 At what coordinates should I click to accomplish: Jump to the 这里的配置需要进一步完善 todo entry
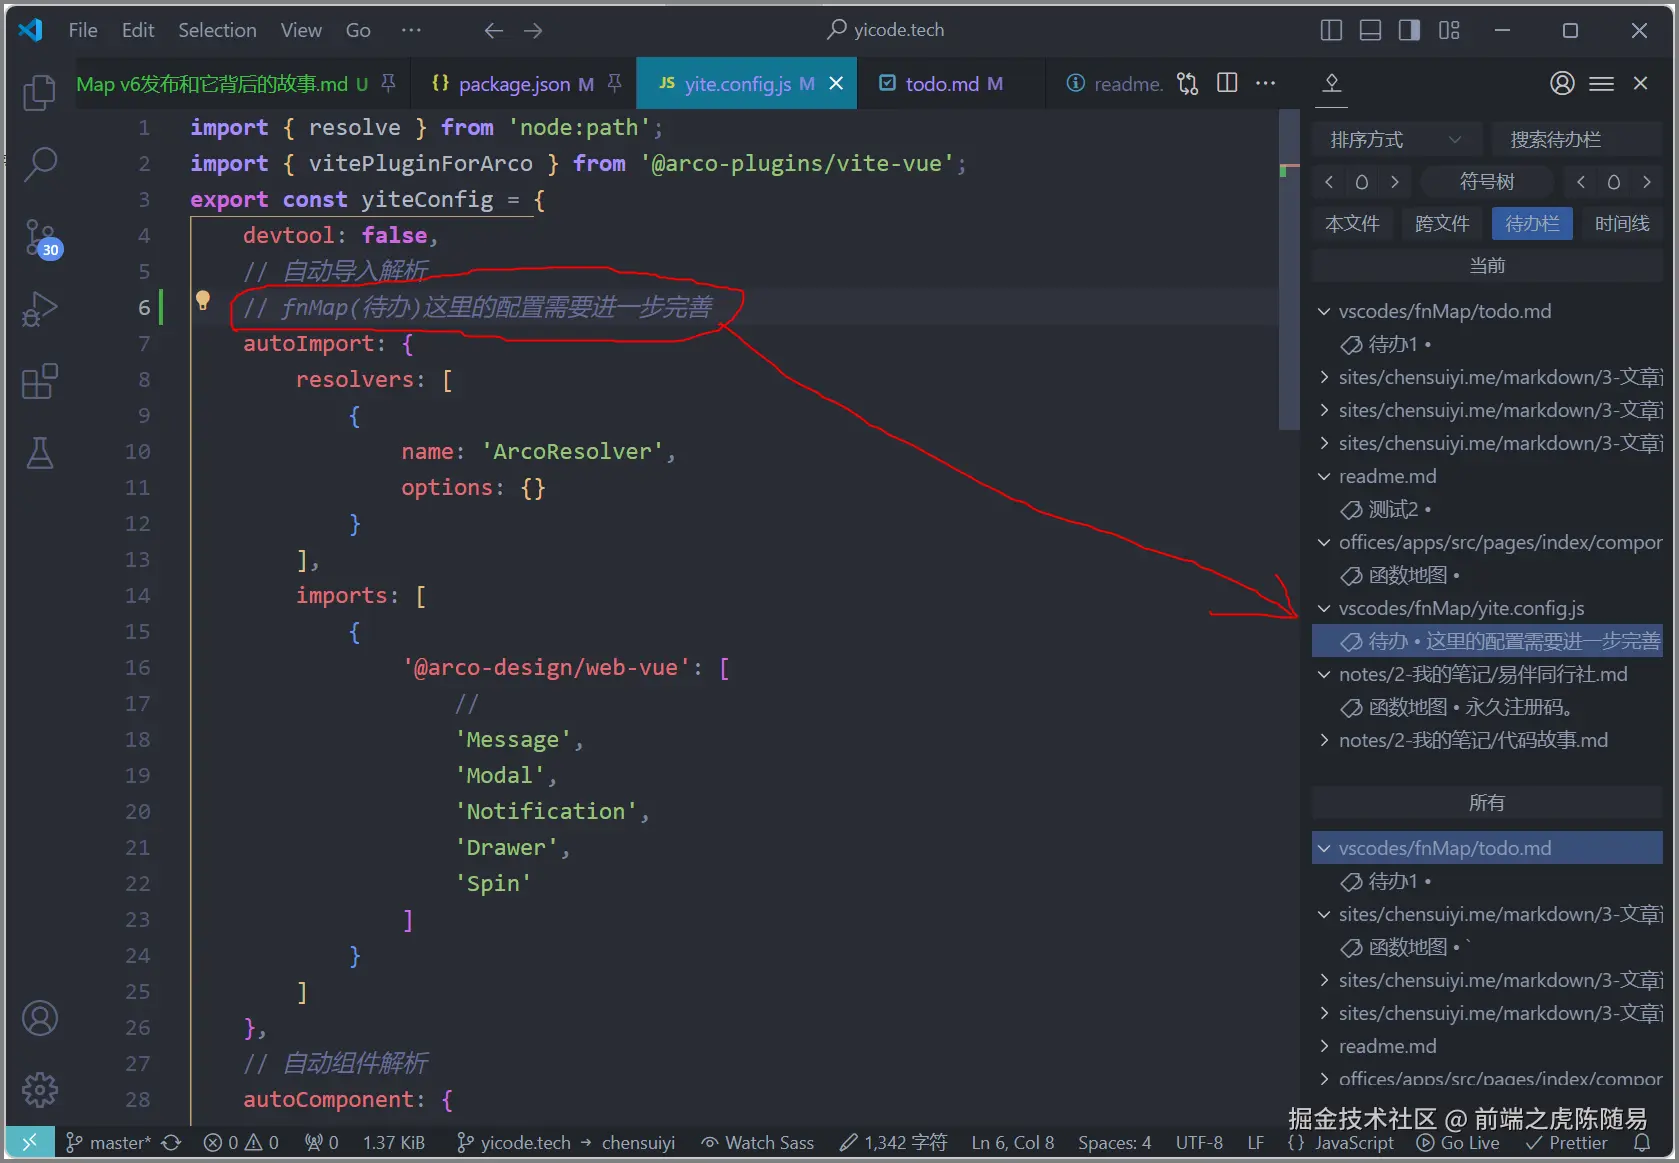point(1487,641)
